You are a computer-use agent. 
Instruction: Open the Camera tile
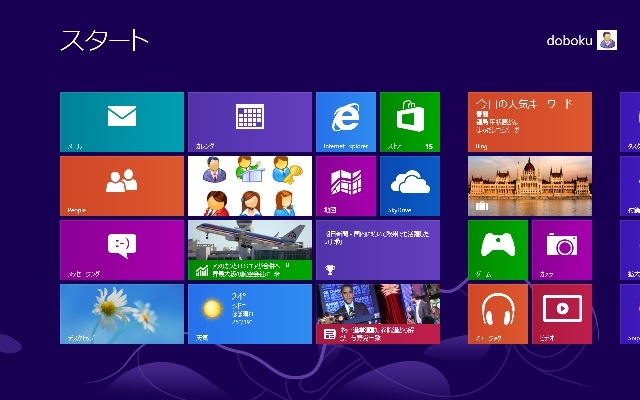(x=562, y=250)
